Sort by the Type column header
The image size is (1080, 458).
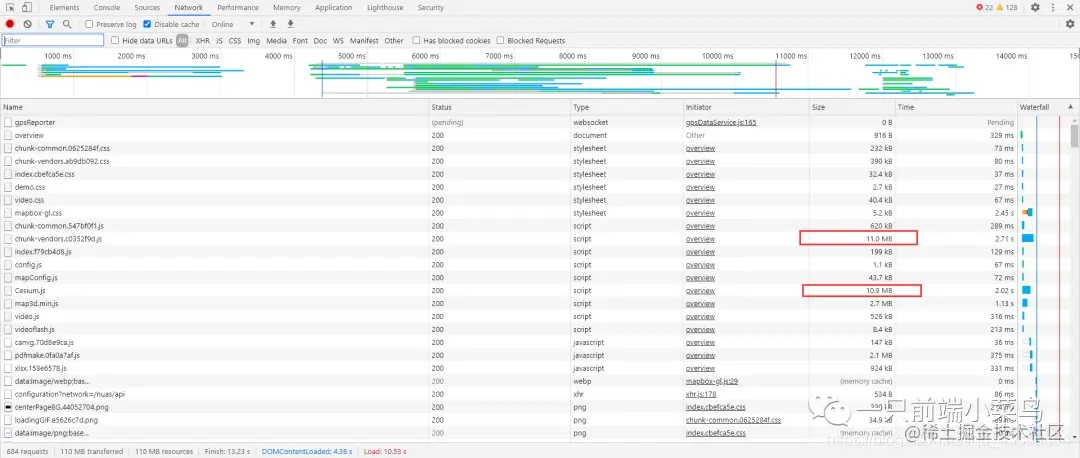(x=626, y=107)
